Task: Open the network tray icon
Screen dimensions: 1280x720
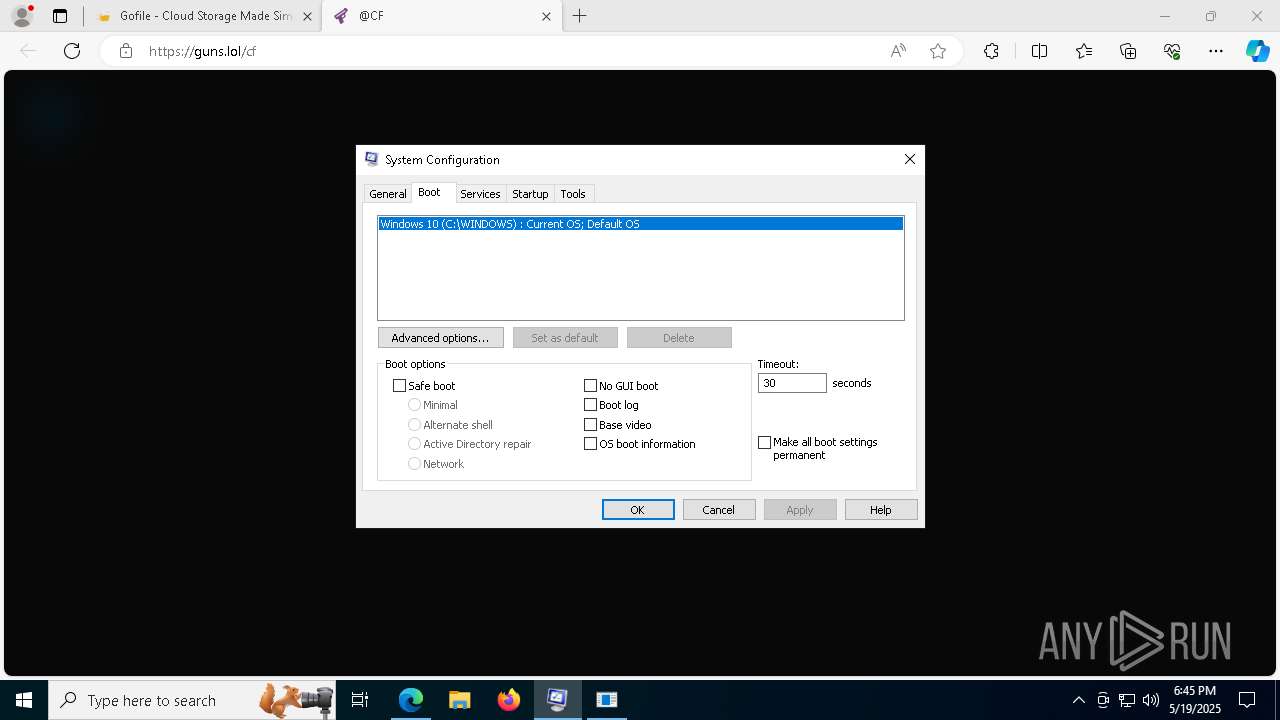Action: pos(1127,700)
